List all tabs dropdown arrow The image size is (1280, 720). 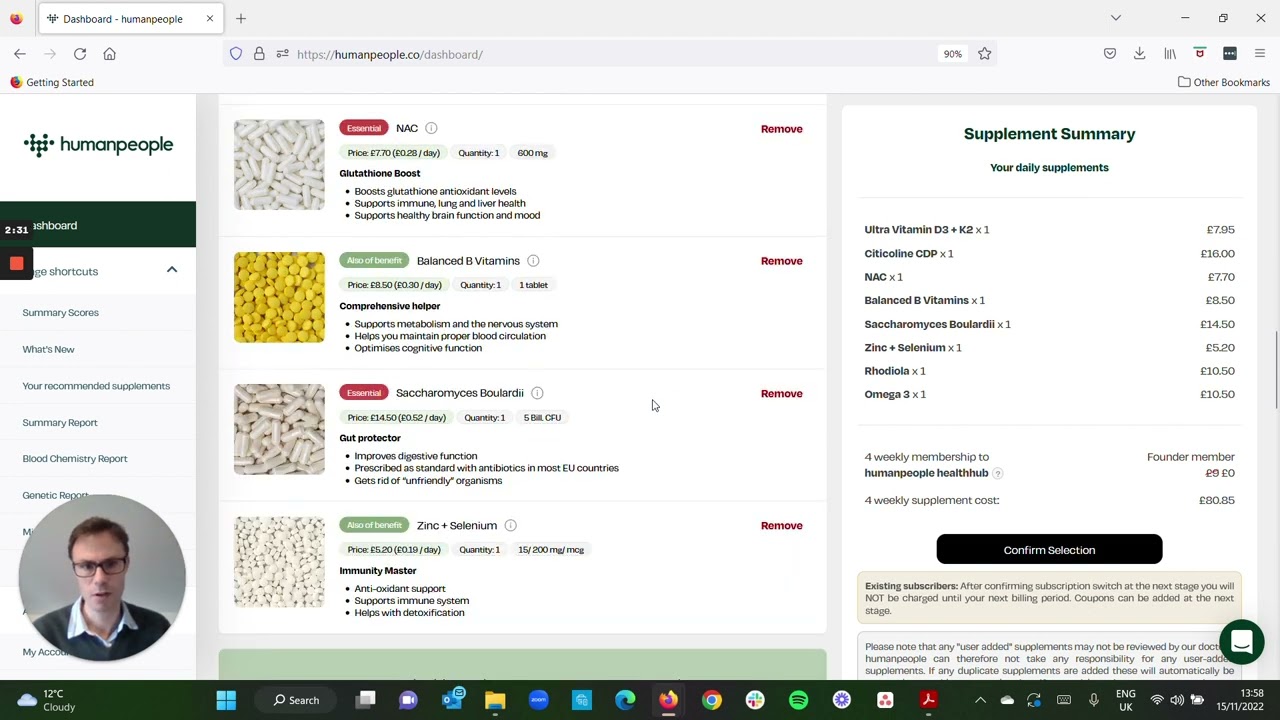click(x=1116, y=18)
